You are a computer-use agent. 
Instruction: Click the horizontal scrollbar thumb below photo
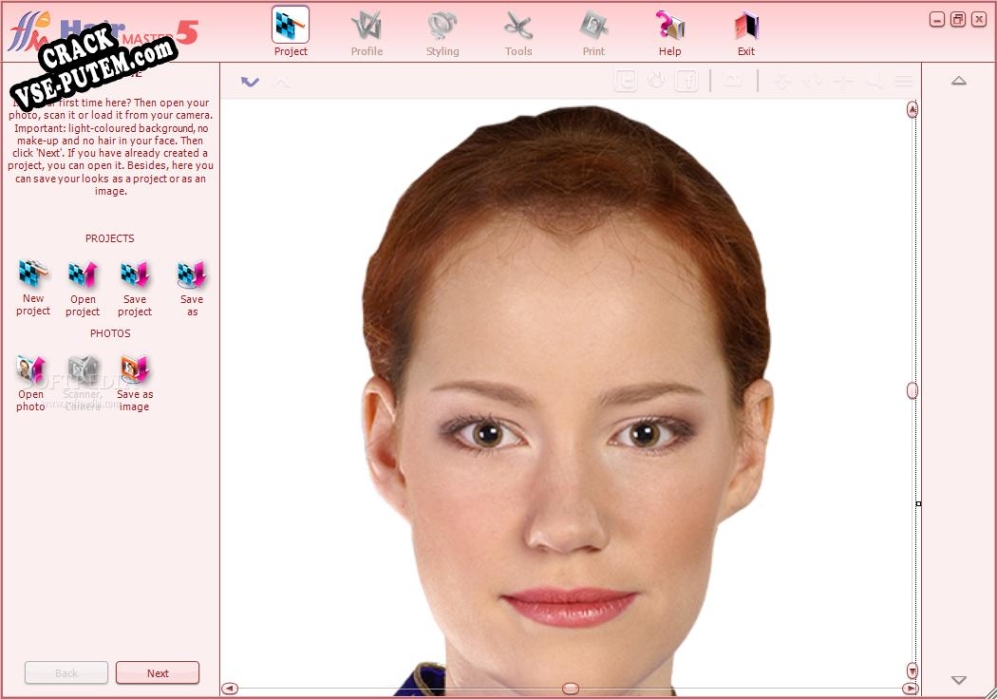[x=571, y=689]
